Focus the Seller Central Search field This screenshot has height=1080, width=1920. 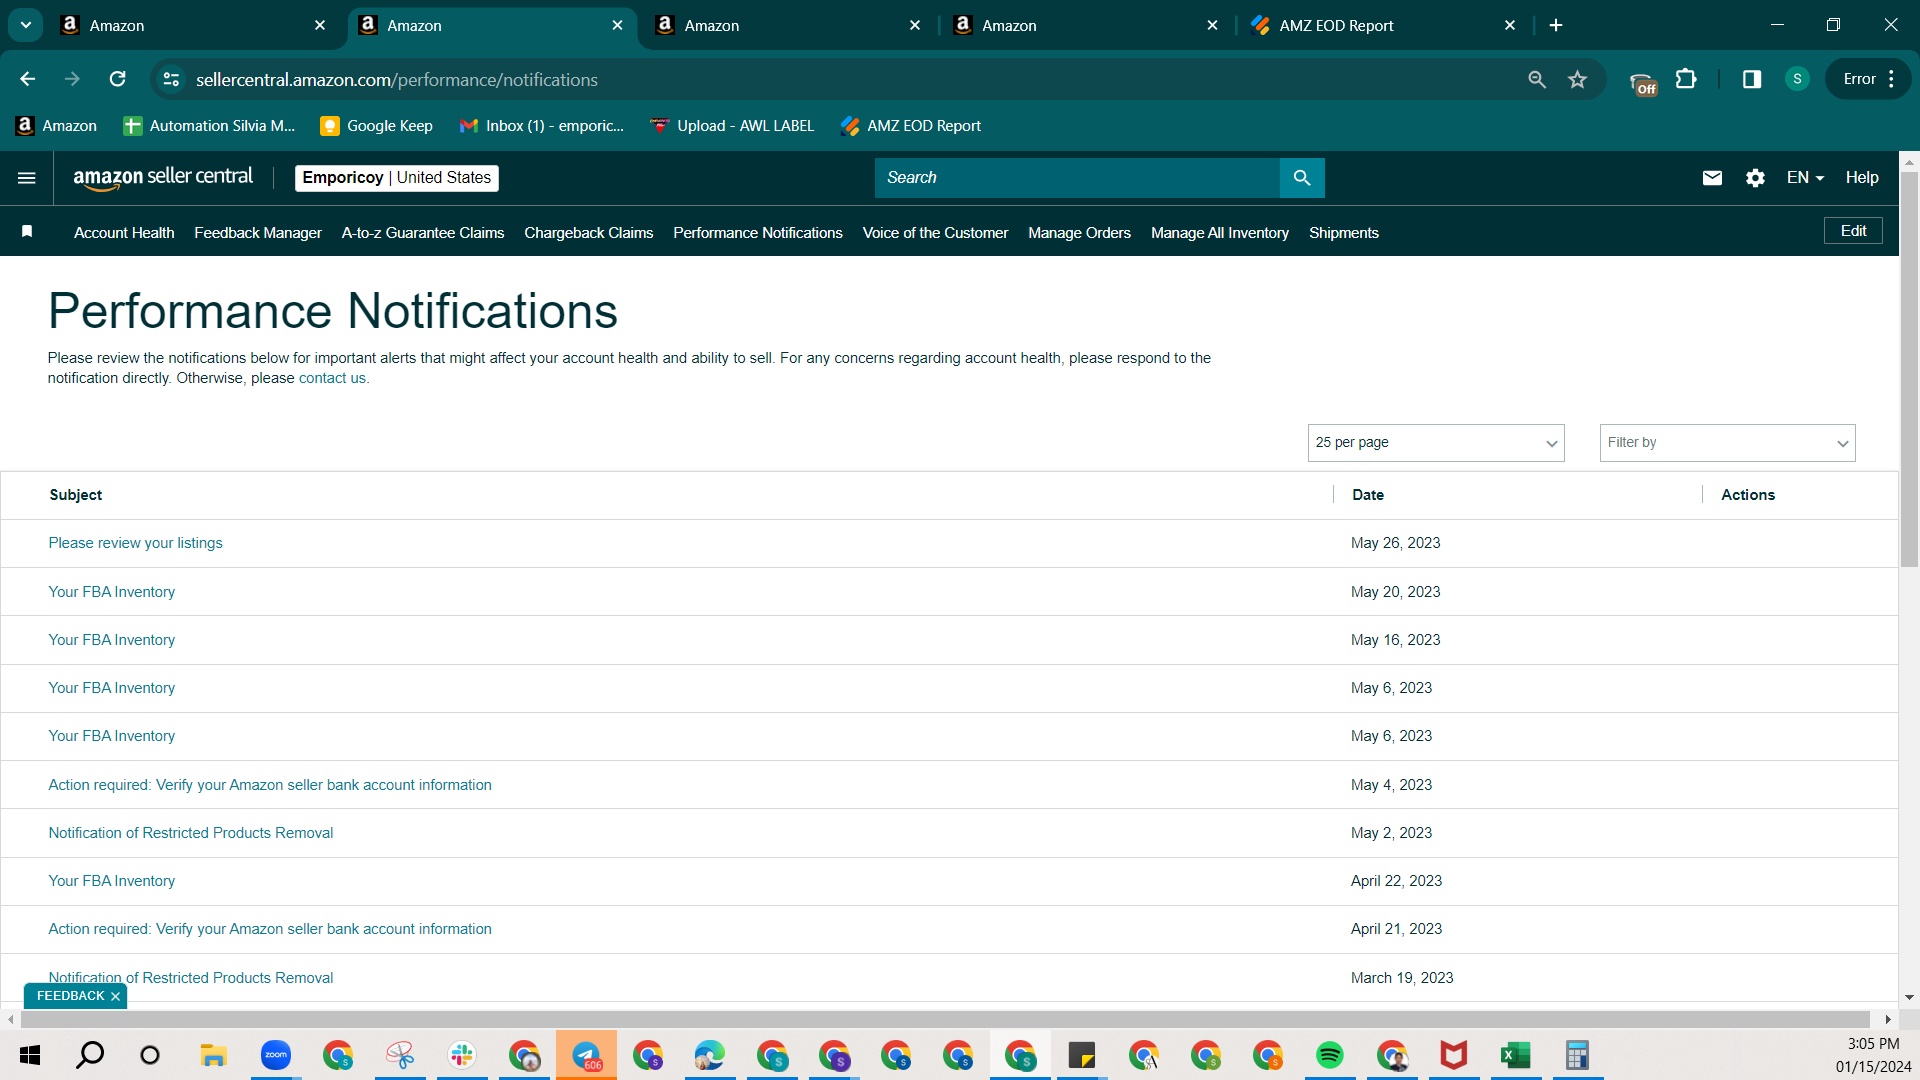pos(1077,178)
